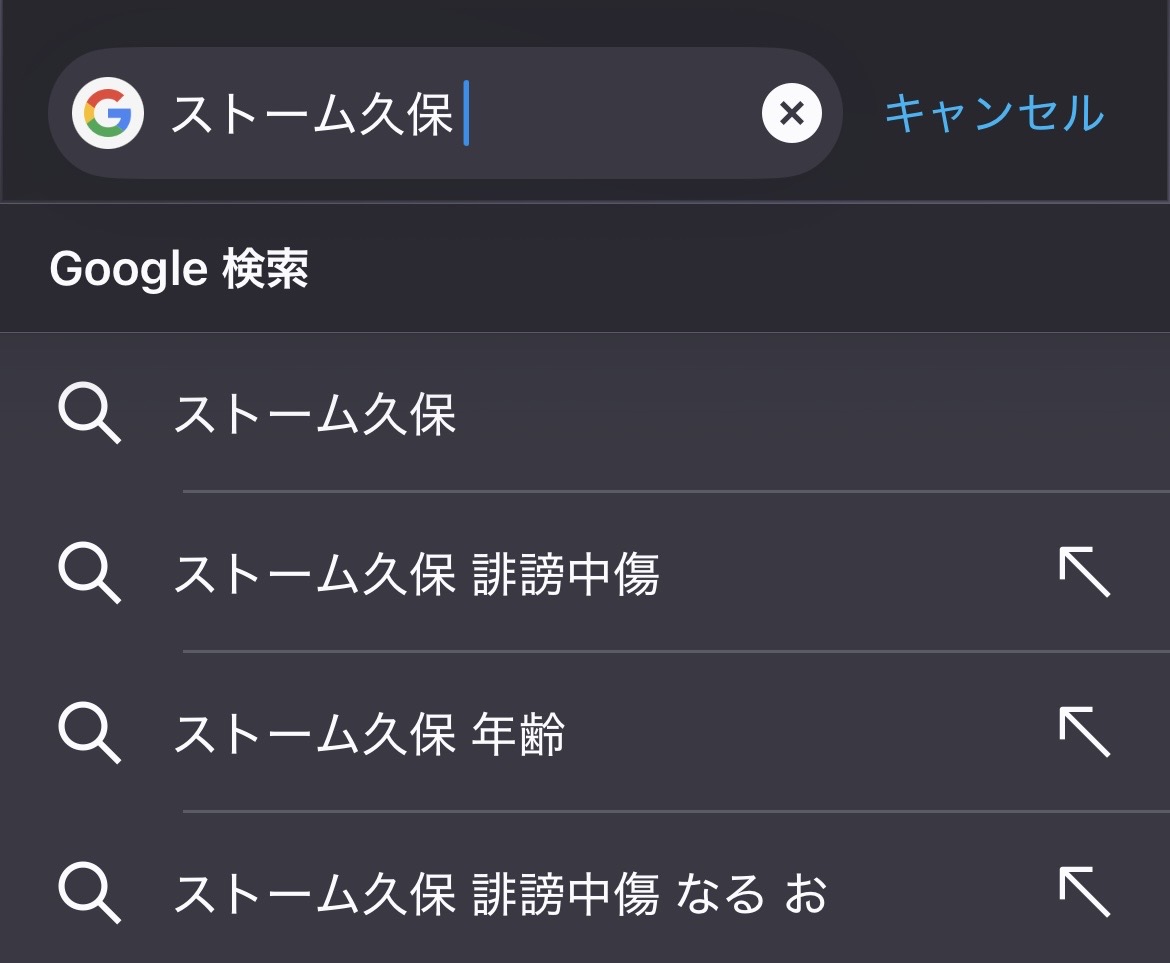The height and width of the screenshot is (963, 1170).
Task: Select the suggestion ストーム久保 誹謗中傷
Action: click(416, 575)
